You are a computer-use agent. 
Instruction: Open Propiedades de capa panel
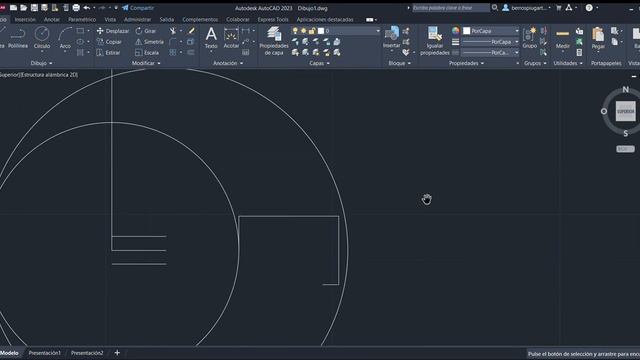pyautogui.click(x=273, y=41)
